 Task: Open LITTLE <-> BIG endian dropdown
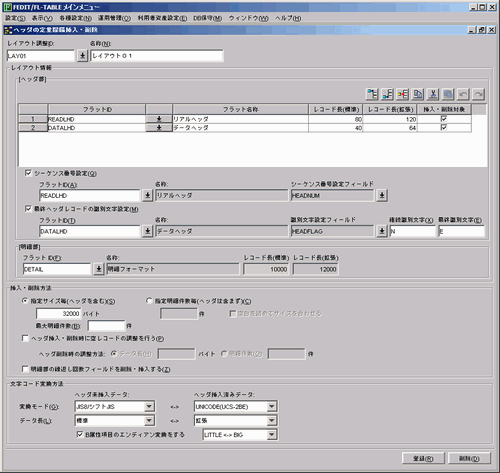[272, 435]
